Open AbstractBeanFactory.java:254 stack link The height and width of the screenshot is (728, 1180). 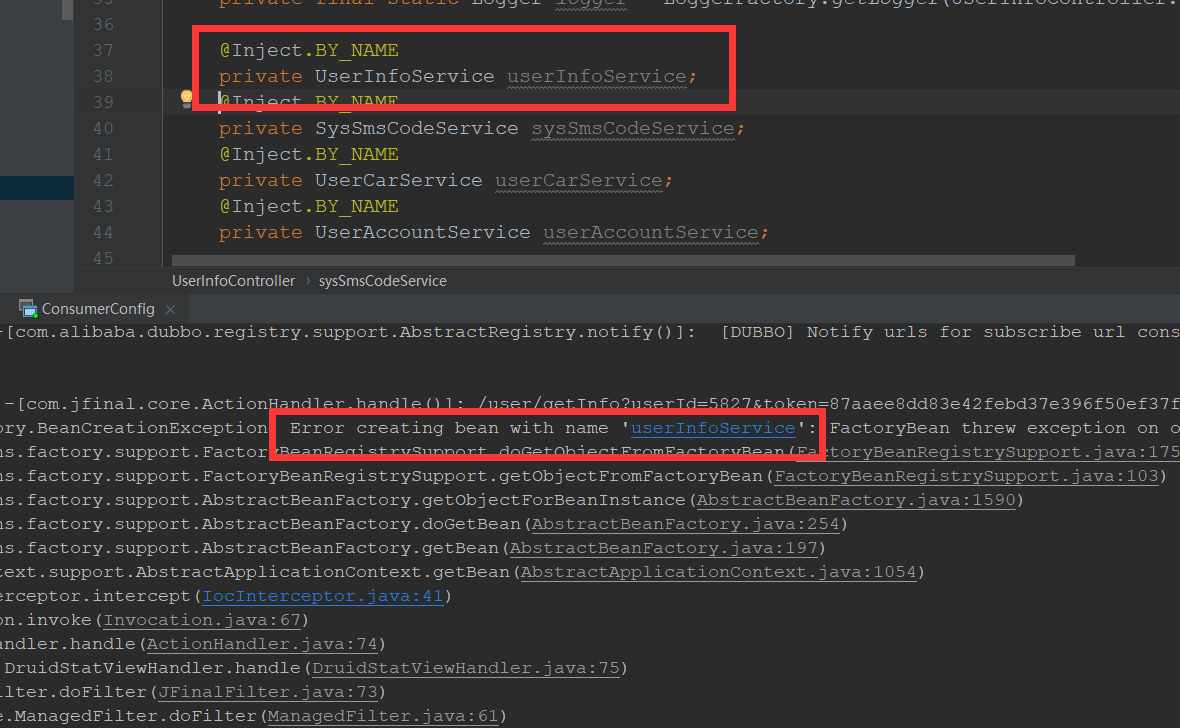pyautogui.click(x=686, y=524)
